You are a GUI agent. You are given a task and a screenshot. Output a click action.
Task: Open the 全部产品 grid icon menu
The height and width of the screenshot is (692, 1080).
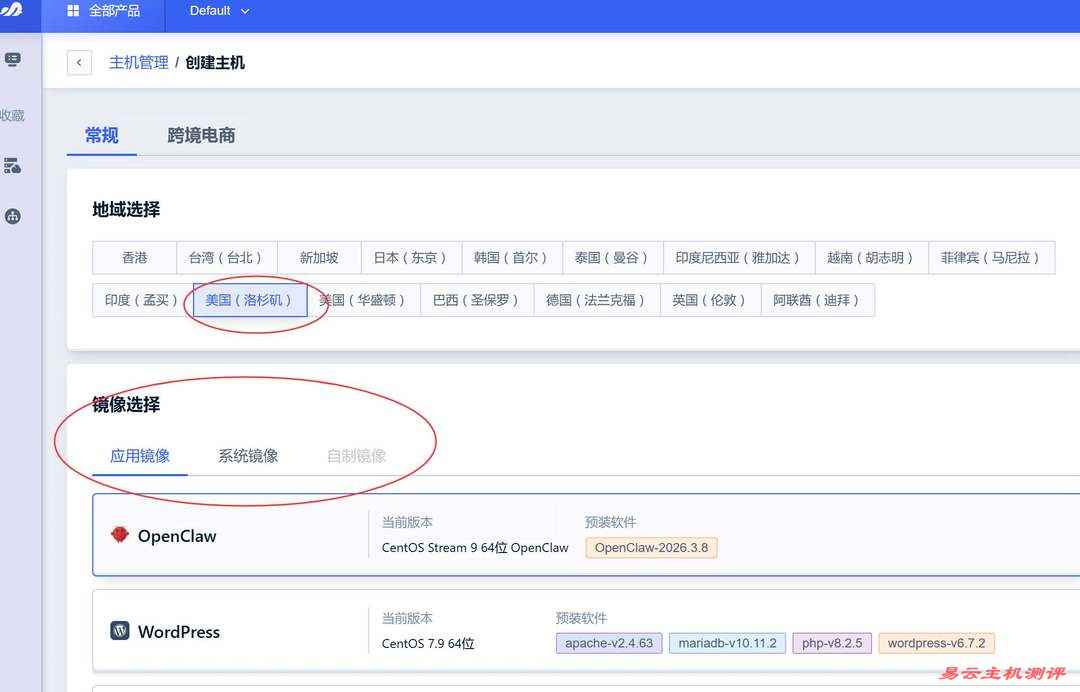73,11
